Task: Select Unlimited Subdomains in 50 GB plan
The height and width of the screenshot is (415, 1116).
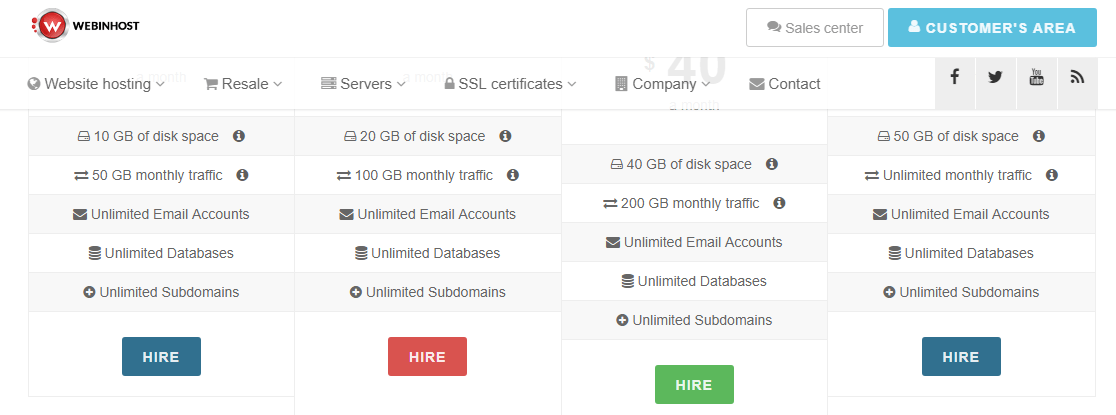Action: coord(969,293)
